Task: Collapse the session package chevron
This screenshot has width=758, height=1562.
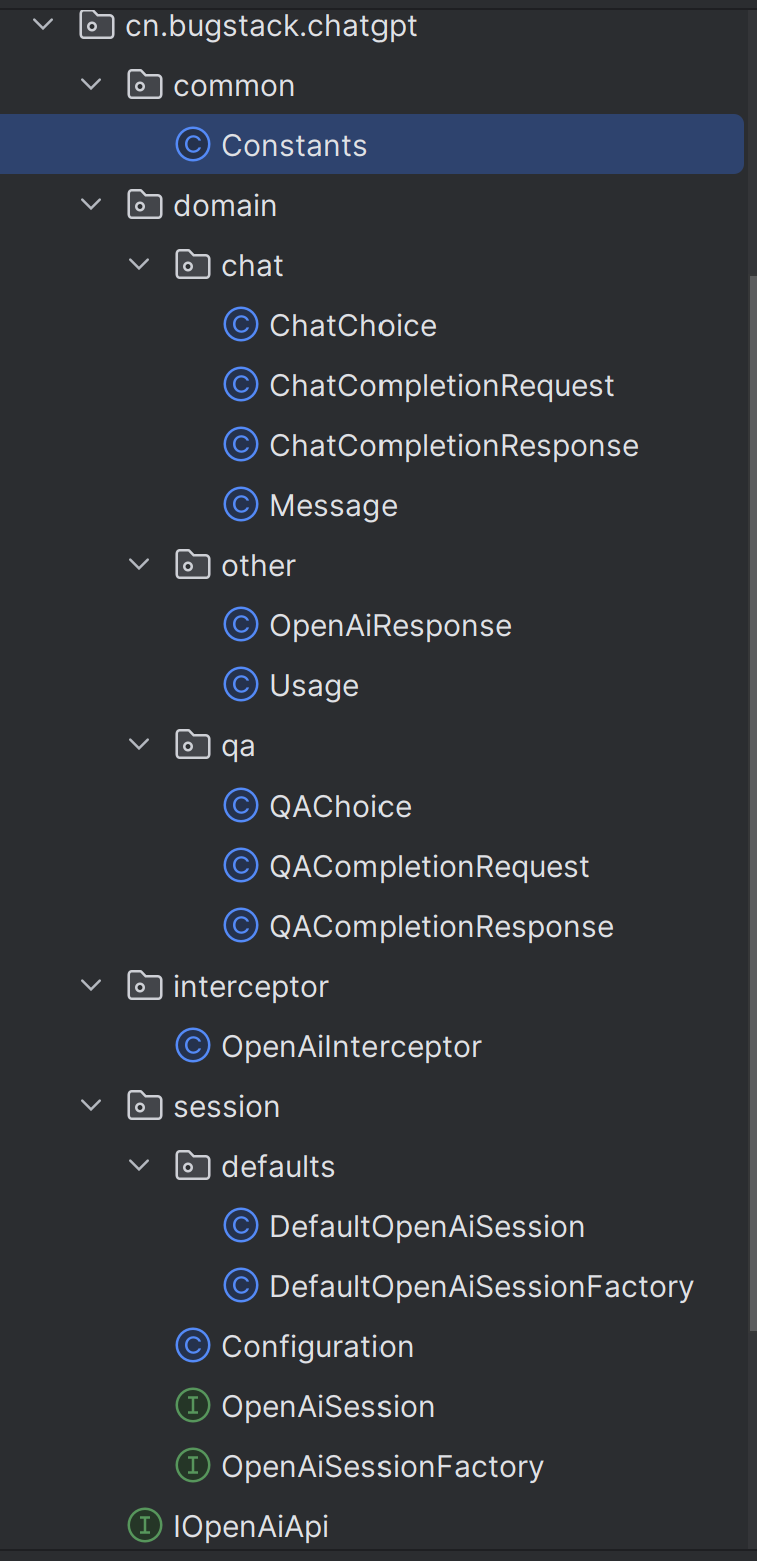Action: pos(91,1106)
